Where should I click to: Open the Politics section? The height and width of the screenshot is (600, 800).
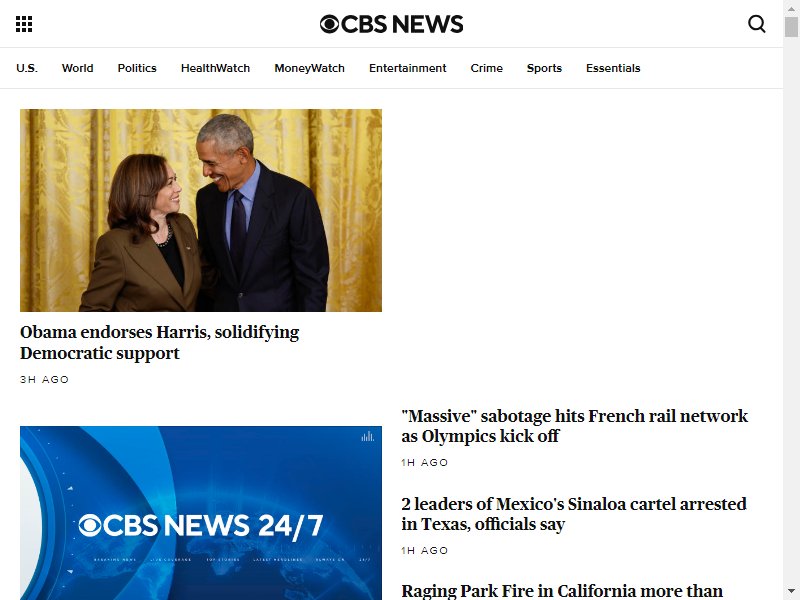click(137, 68)
